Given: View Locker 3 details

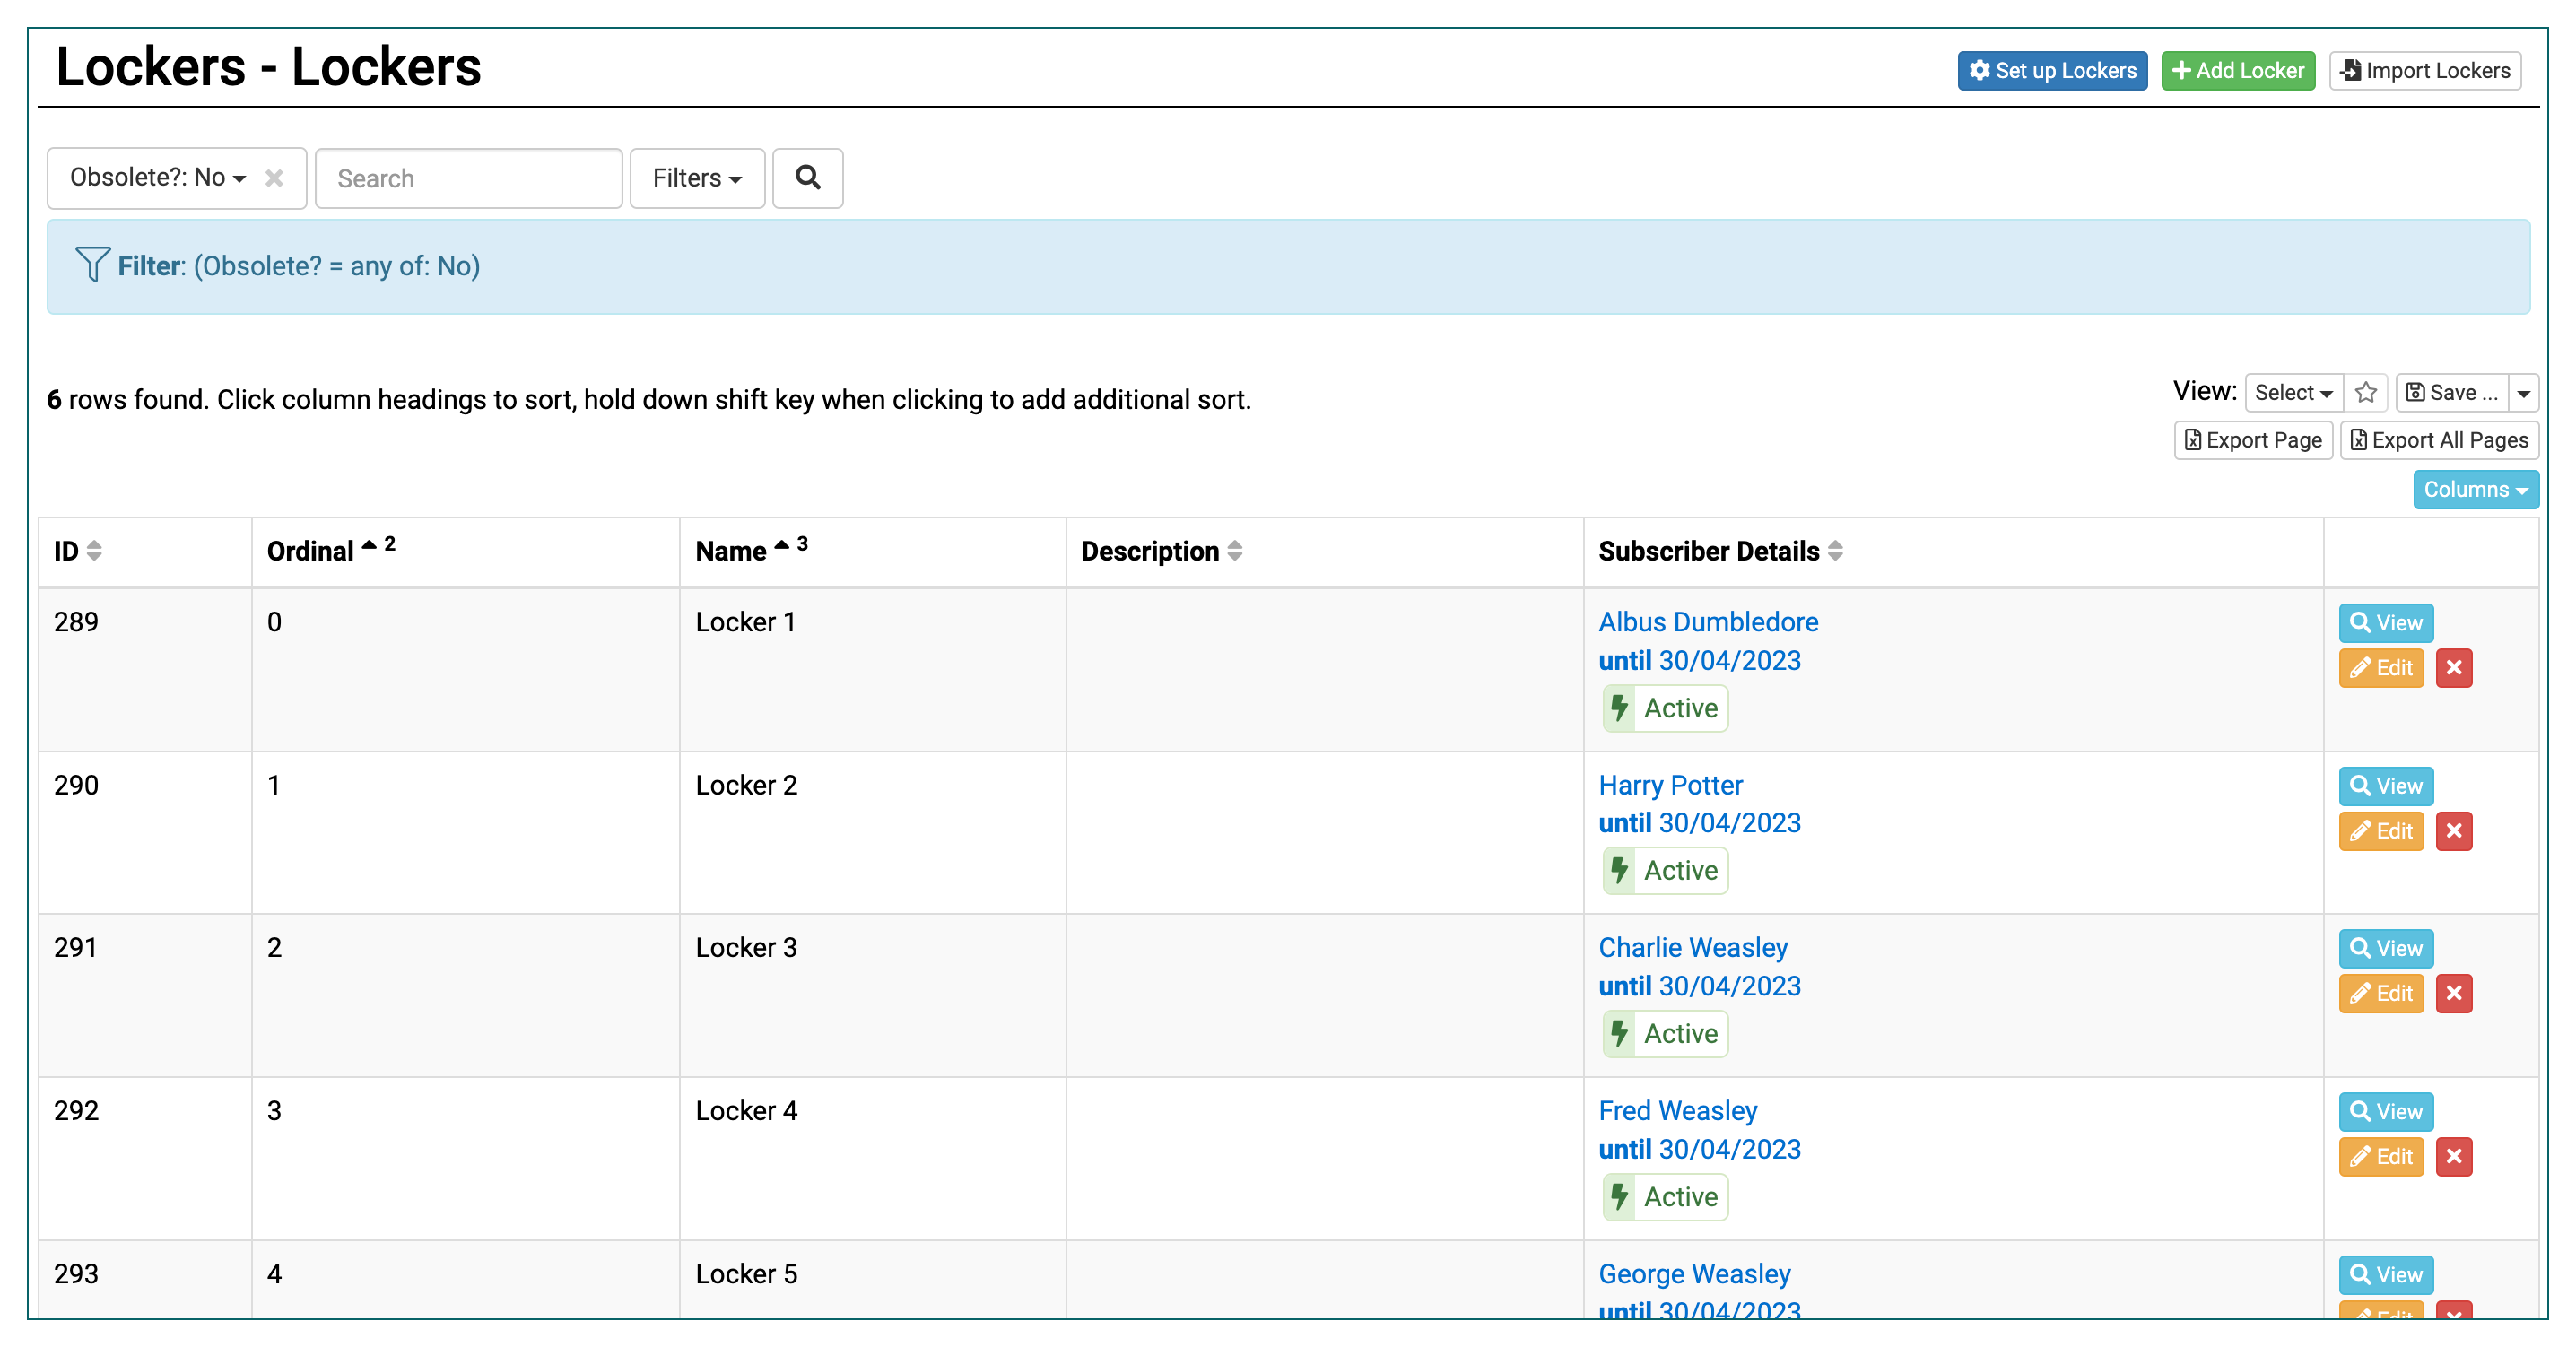Looking at the screenshot, I should [x=2385, y=948].
